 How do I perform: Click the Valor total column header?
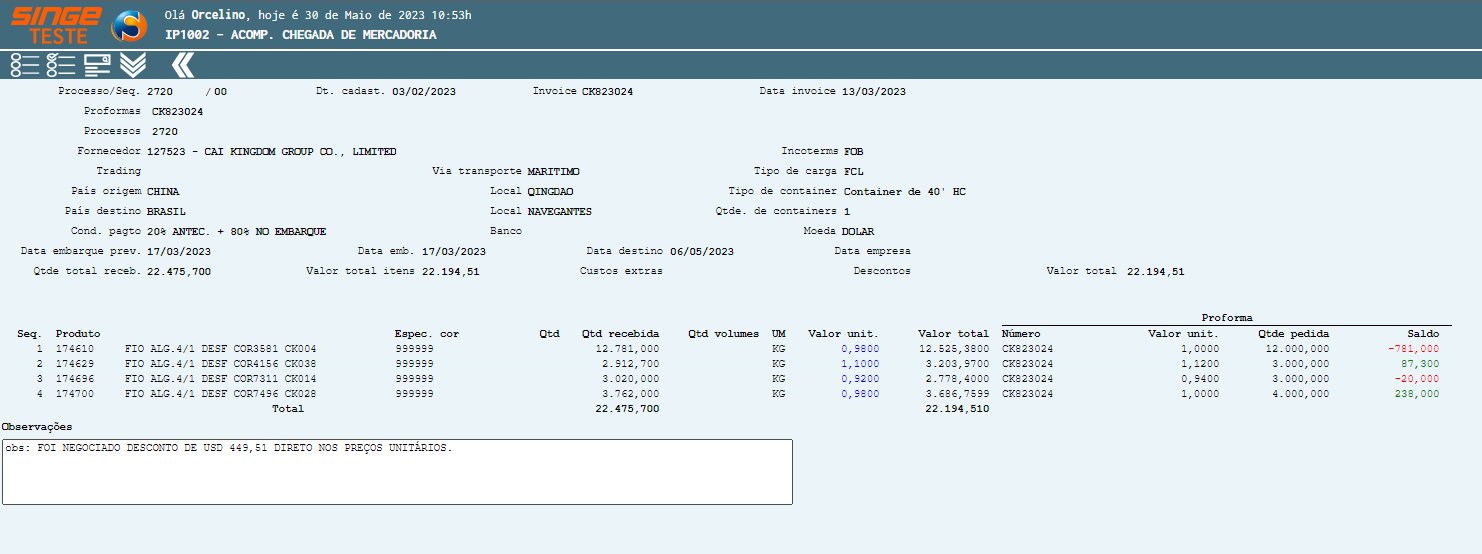(953, 334)
